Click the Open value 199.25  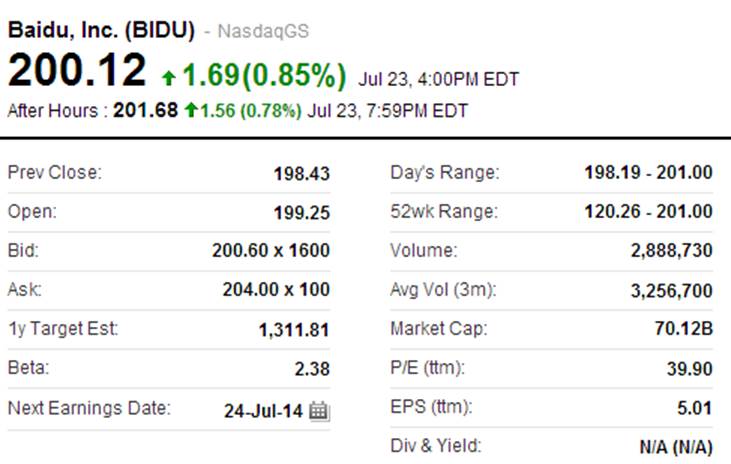pos(301,213)
